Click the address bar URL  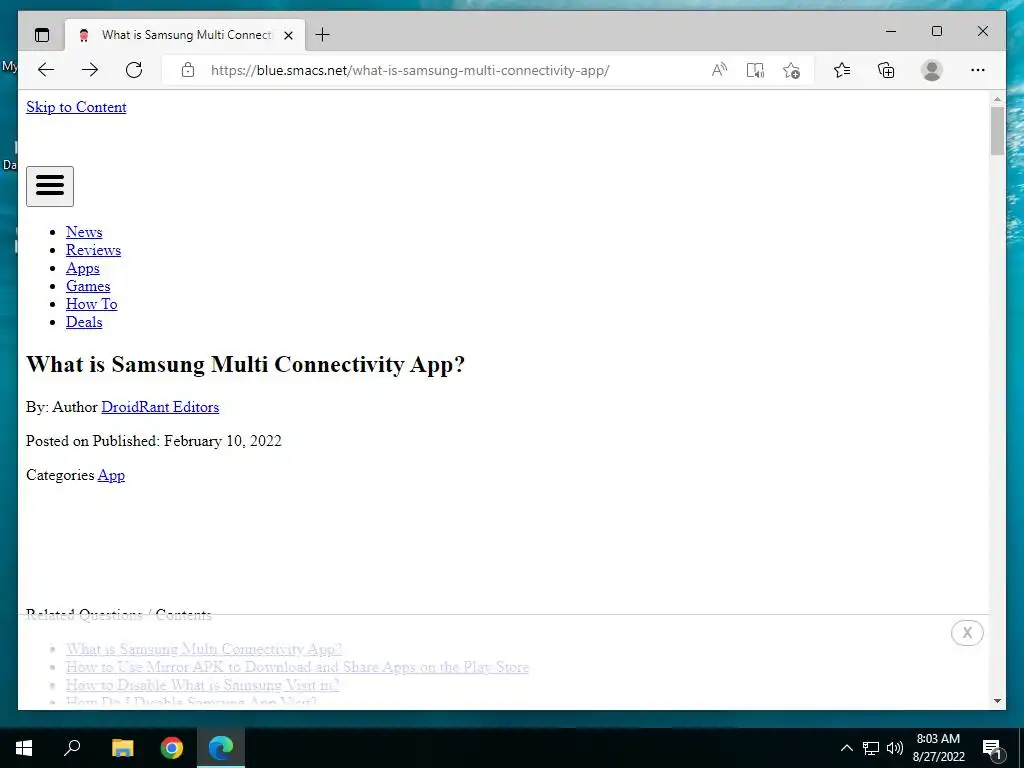click(x=410, y=70)
